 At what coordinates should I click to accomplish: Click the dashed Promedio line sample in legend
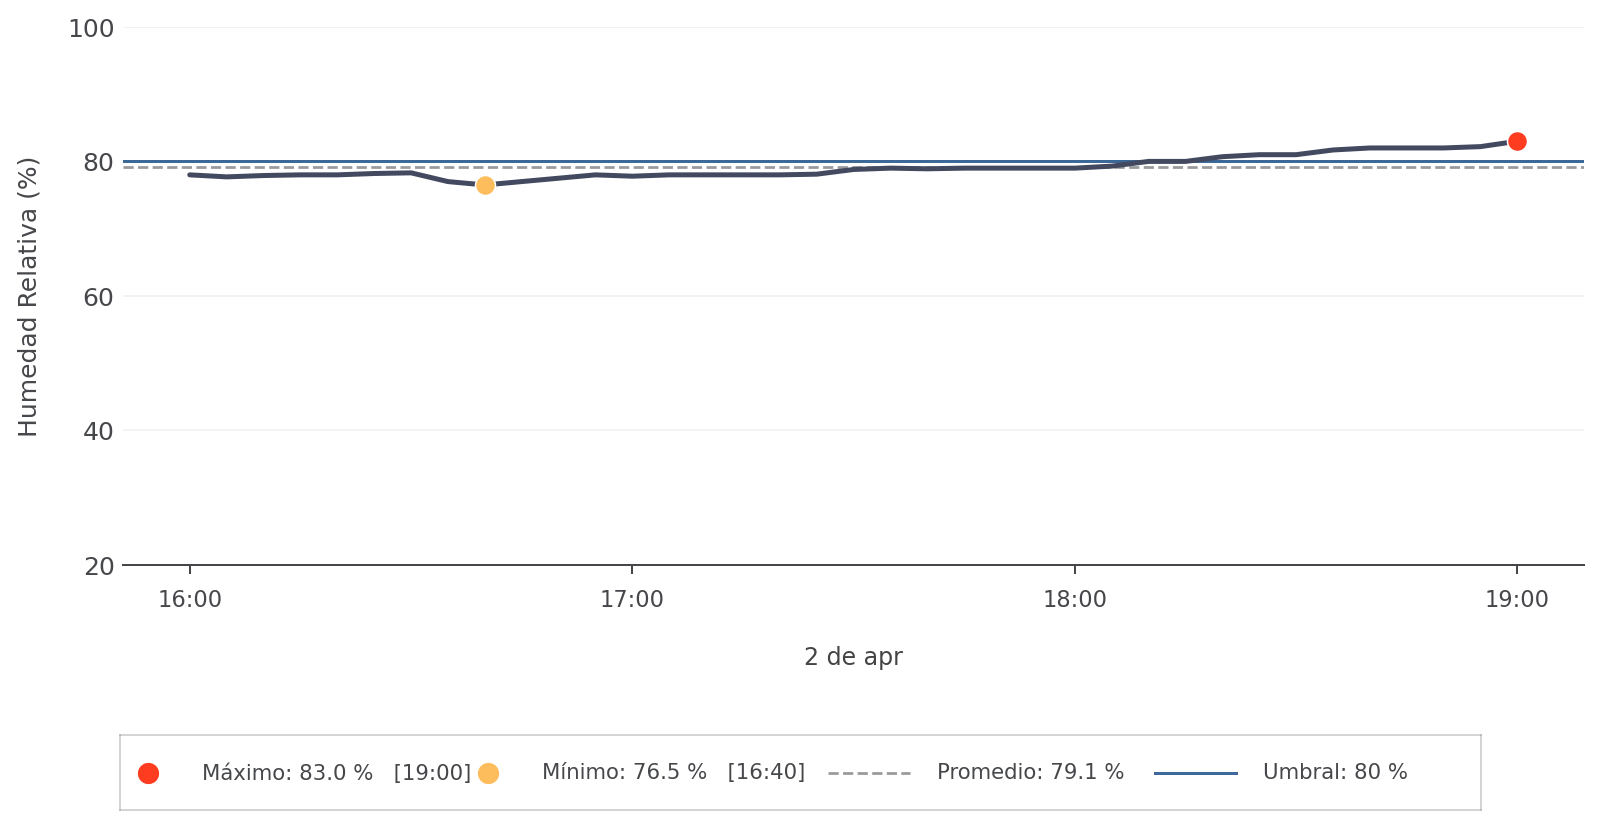pos(869,773)
